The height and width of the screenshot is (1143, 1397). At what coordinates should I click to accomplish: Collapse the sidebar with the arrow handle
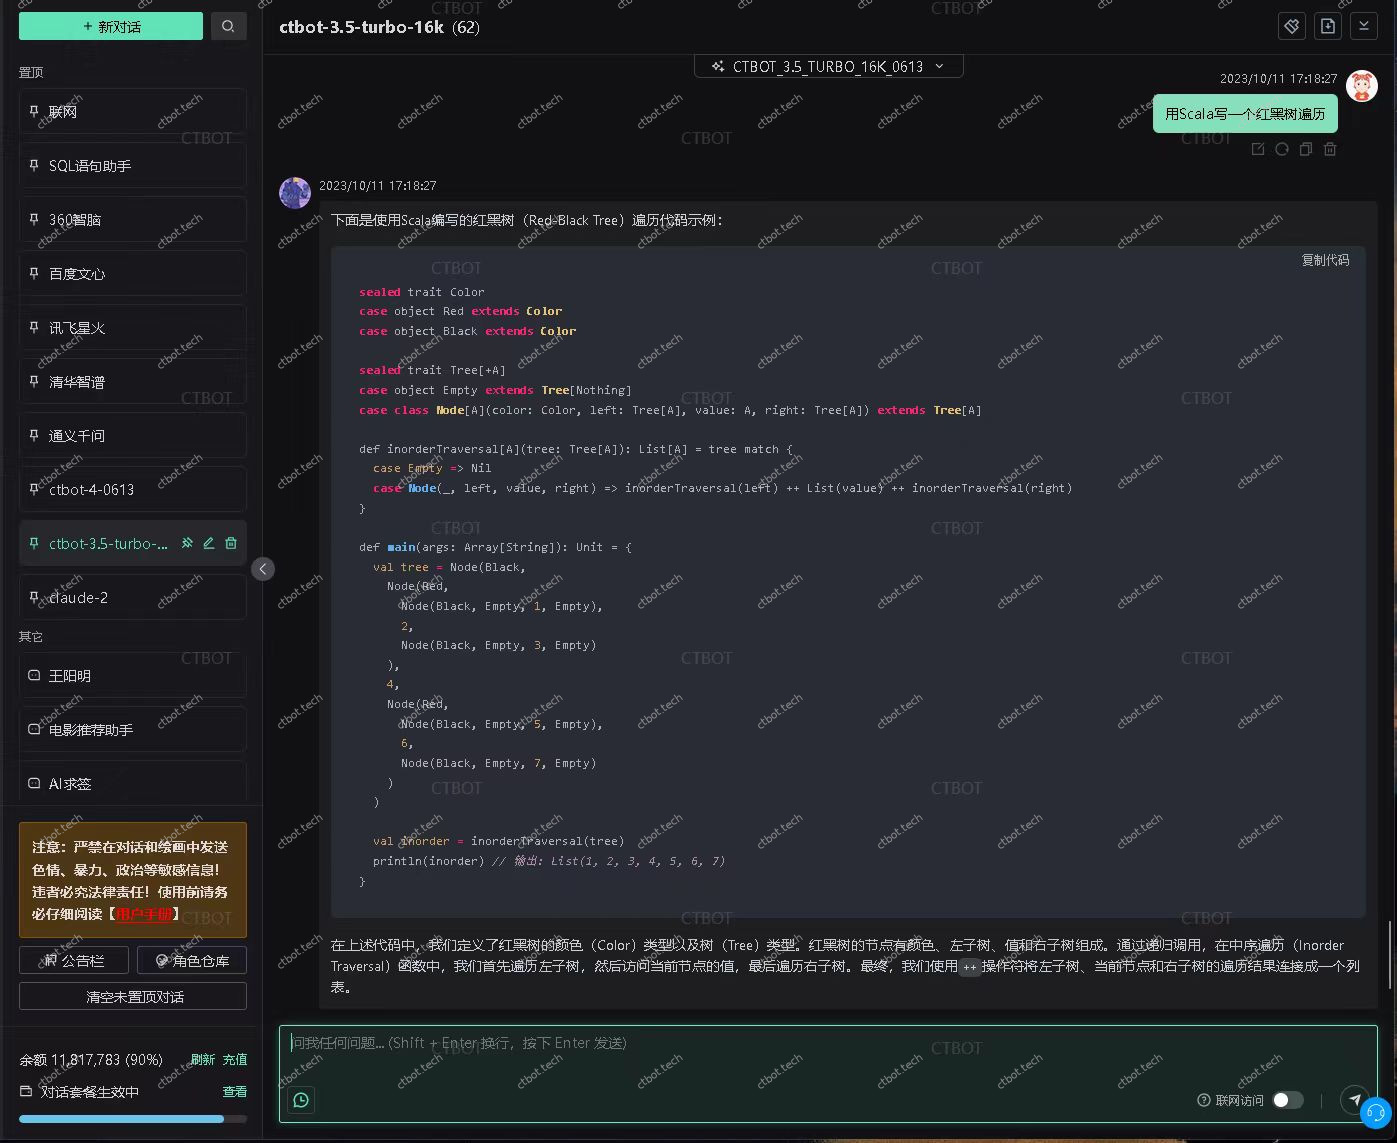[x=262, y=569]
